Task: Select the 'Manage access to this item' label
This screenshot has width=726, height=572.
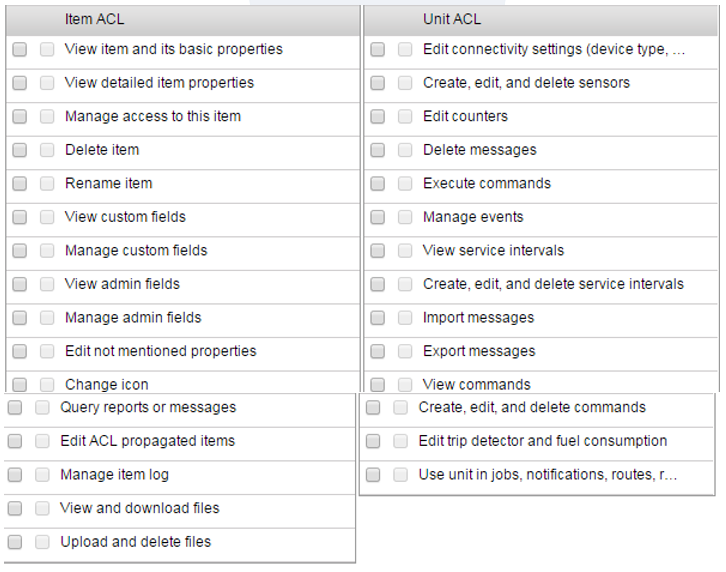Action: pos(153,116)
